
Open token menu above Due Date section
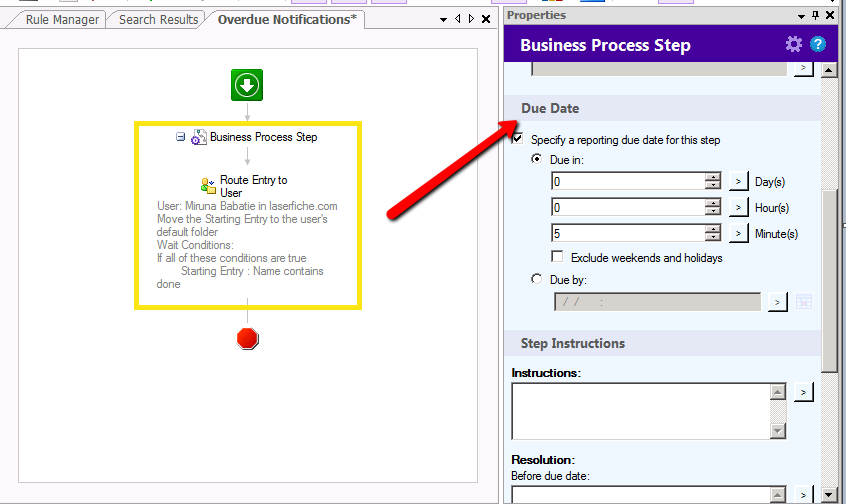point(803,68)
